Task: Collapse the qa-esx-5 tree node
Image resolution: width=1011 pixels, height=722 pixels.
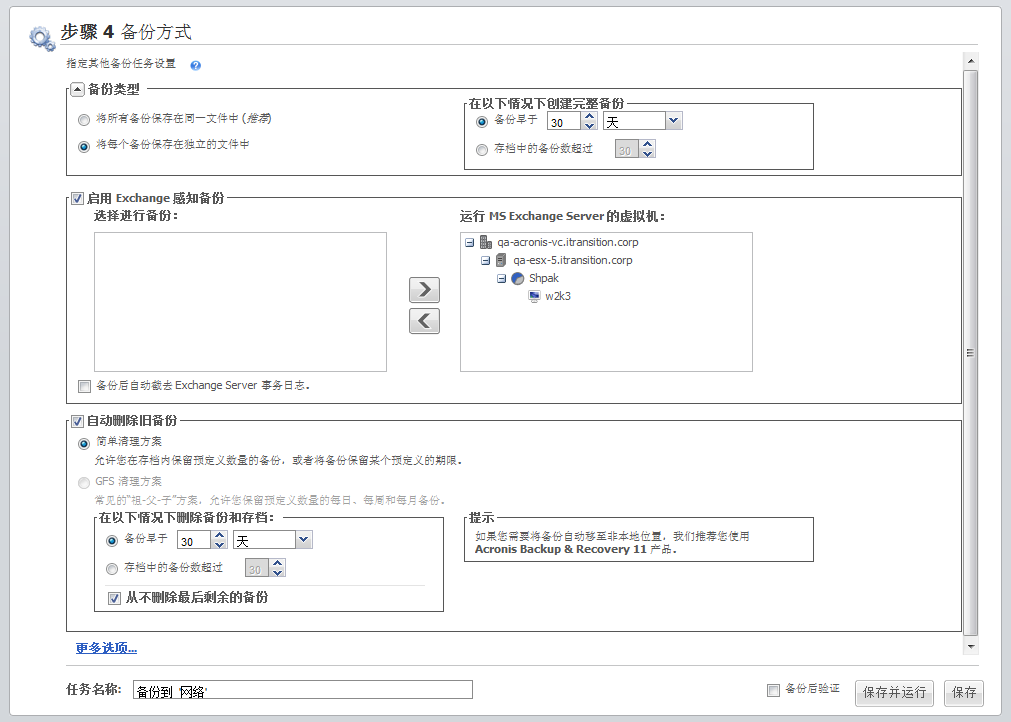Action: click(x=486, y=260)
